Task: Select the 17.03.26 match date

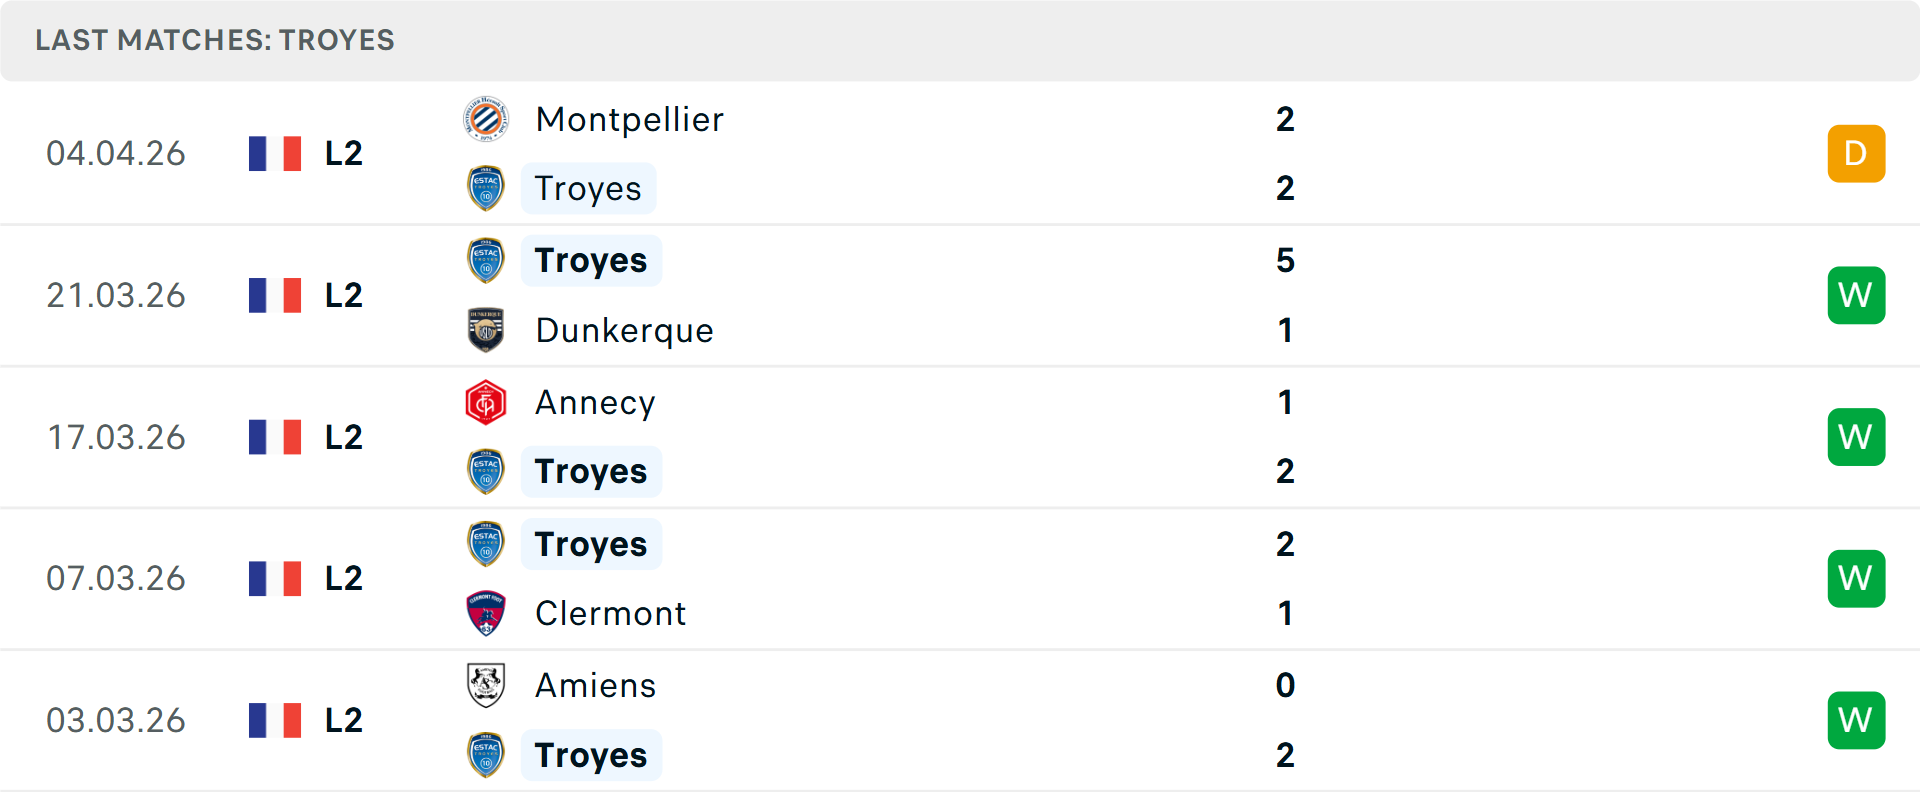Action: [x=116, y=437]
